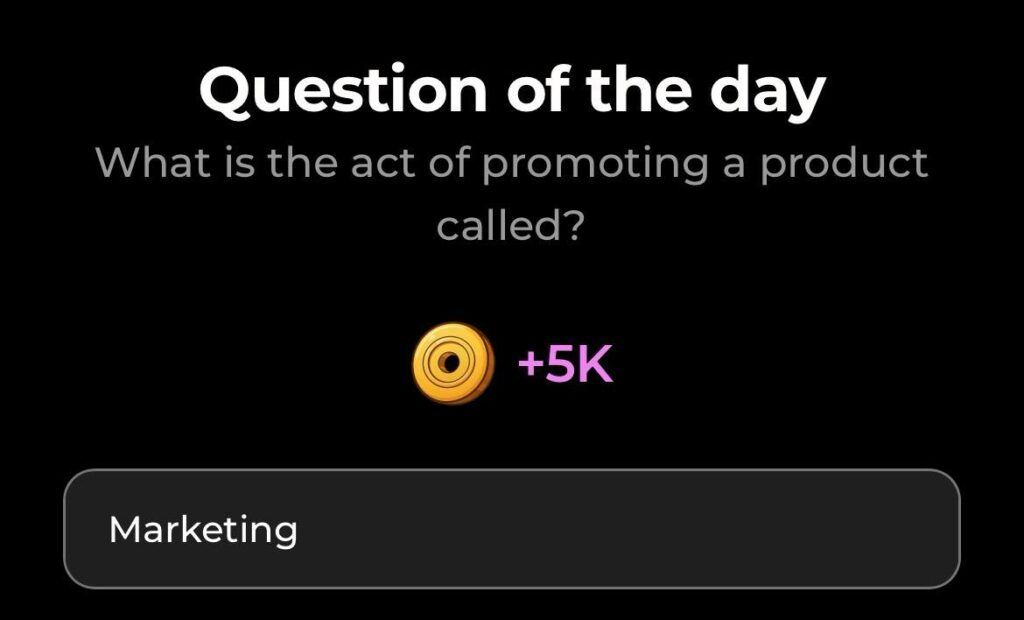This screenshot has height=620, width=1024.
Task: Click the reward row showing coin and +5K
Action: point(510,362)
